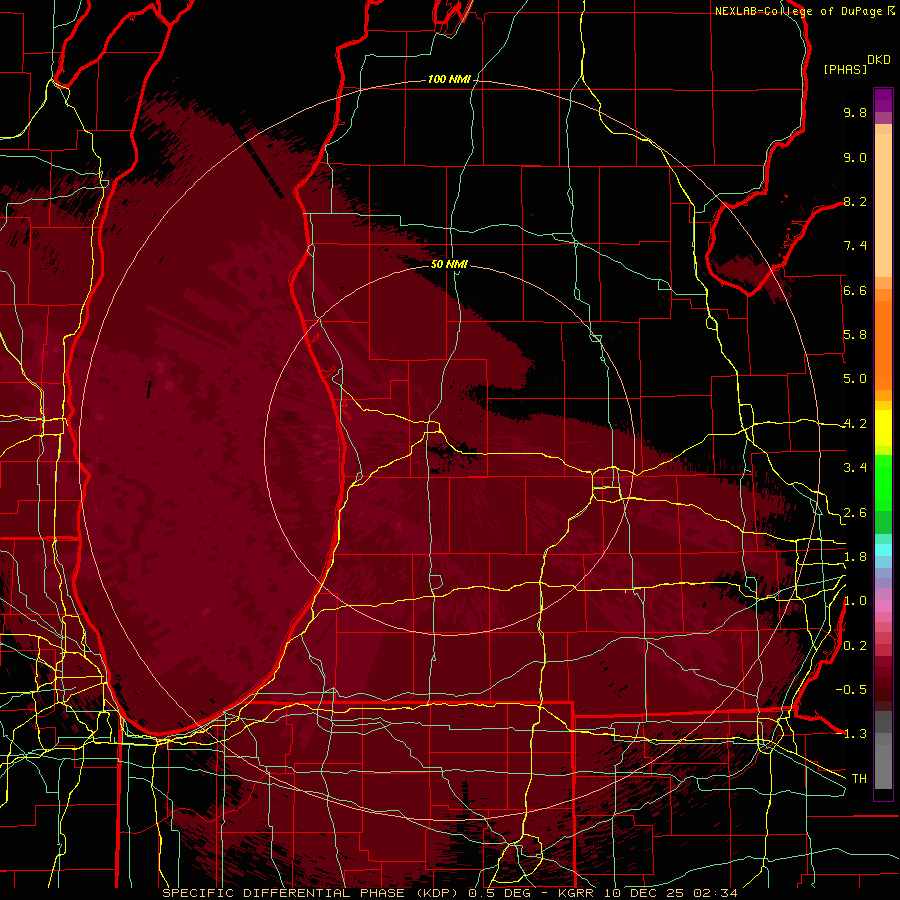Click the TH threshold label on scale

[x=859, y=779]
